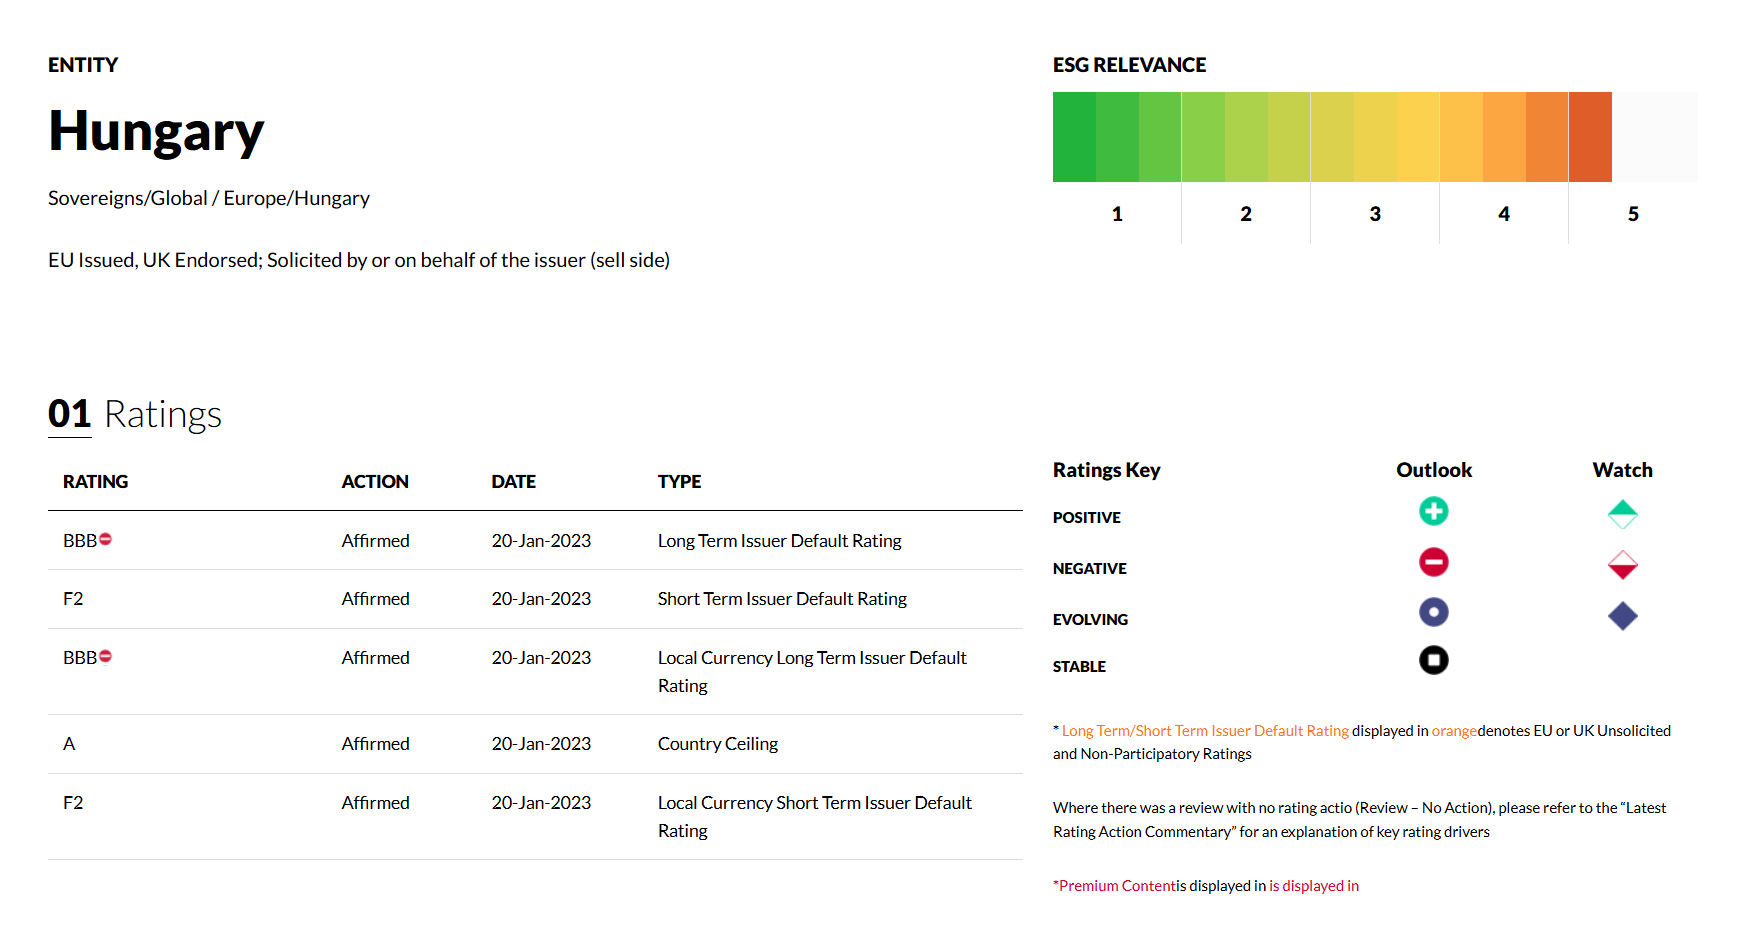Screen dimensions: 1759x939
Task: Click the Watch column heading
Action: coord(1622,470)
